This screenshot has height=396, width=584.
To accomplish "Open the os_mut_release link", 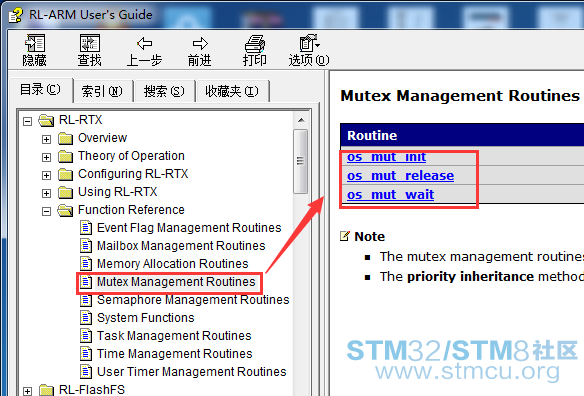I will coord(400,175).
